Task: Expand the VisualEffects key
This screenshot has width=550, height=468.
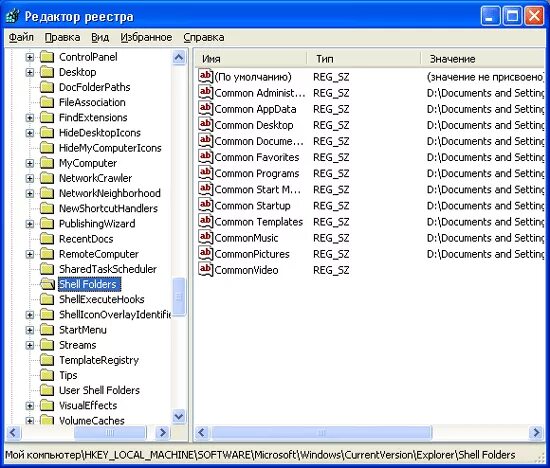Action: (x=30, y=406)
